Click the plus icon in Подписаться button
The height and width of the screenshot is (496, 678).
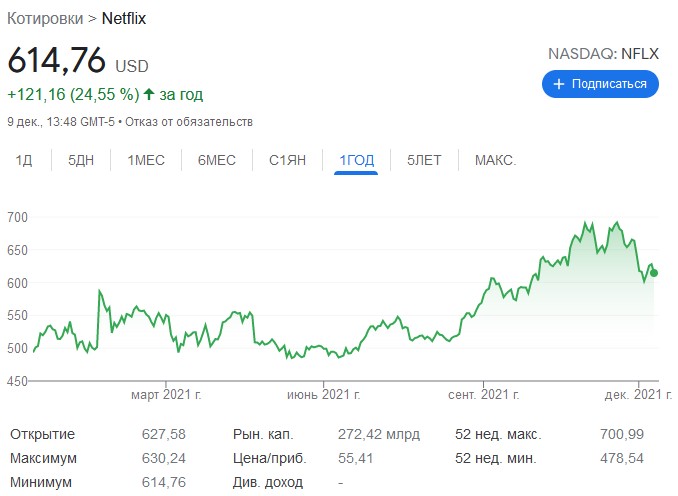point(559,84)
